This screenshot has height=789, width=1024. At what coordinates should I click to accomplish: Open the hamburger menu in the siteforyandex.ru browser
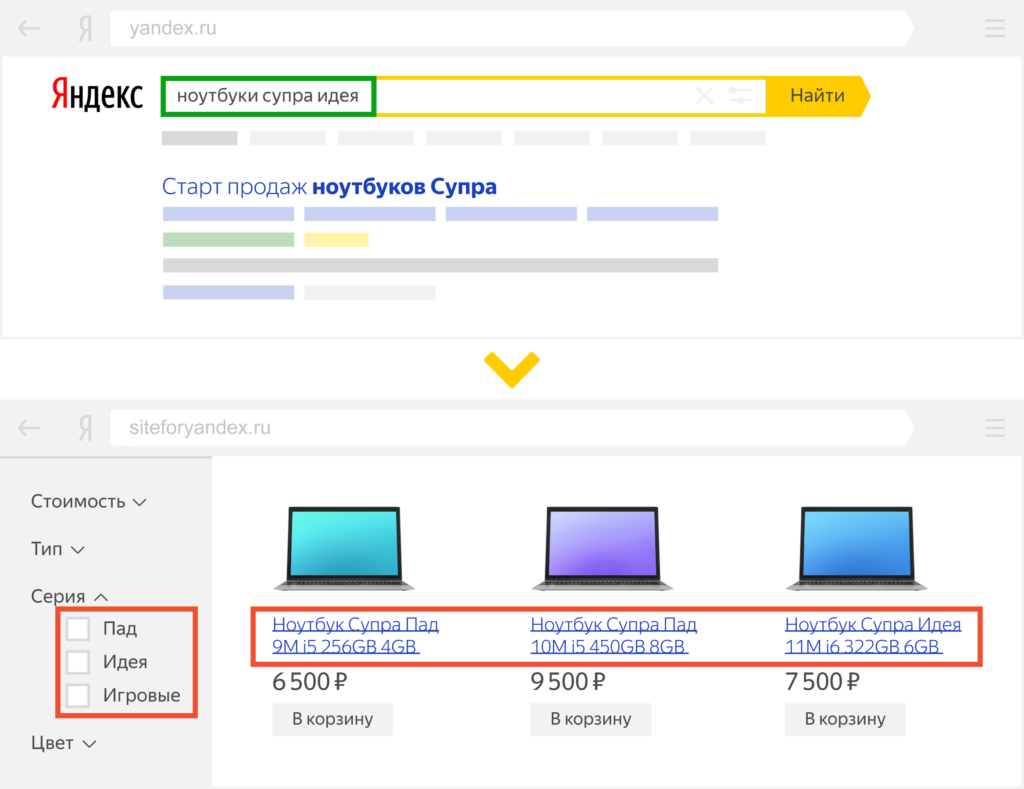point(994,428)
